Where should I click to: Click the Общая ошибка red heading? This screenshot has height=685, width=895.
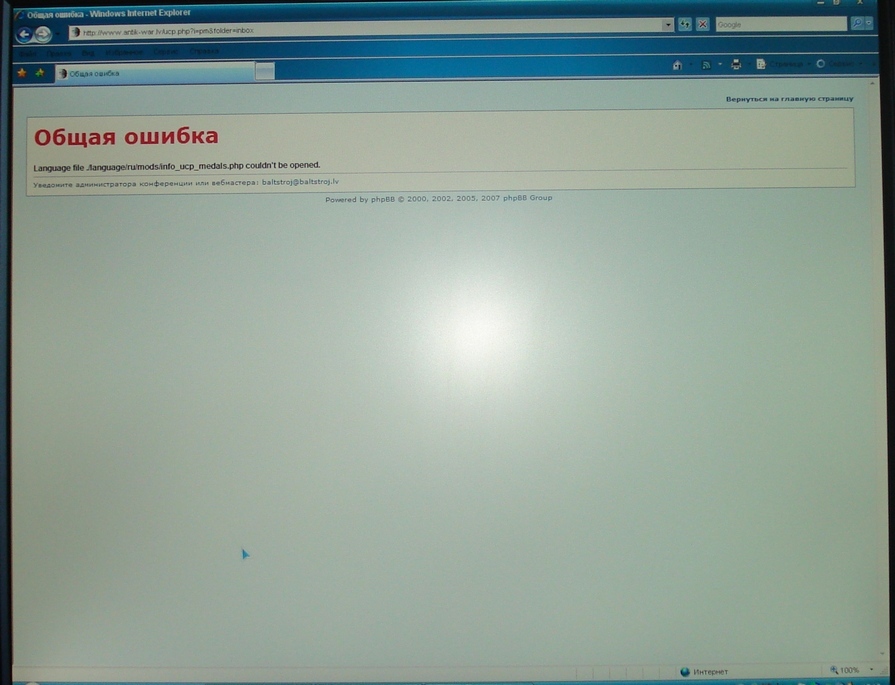coord(126,137)
